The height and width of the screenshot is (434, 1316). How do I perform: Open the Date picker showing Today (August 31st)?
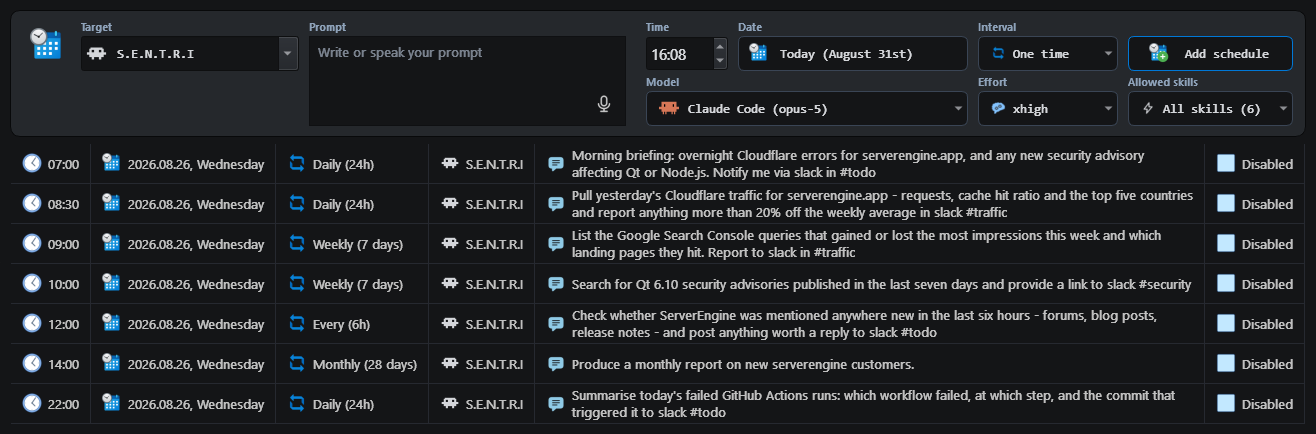coord(852,53)
